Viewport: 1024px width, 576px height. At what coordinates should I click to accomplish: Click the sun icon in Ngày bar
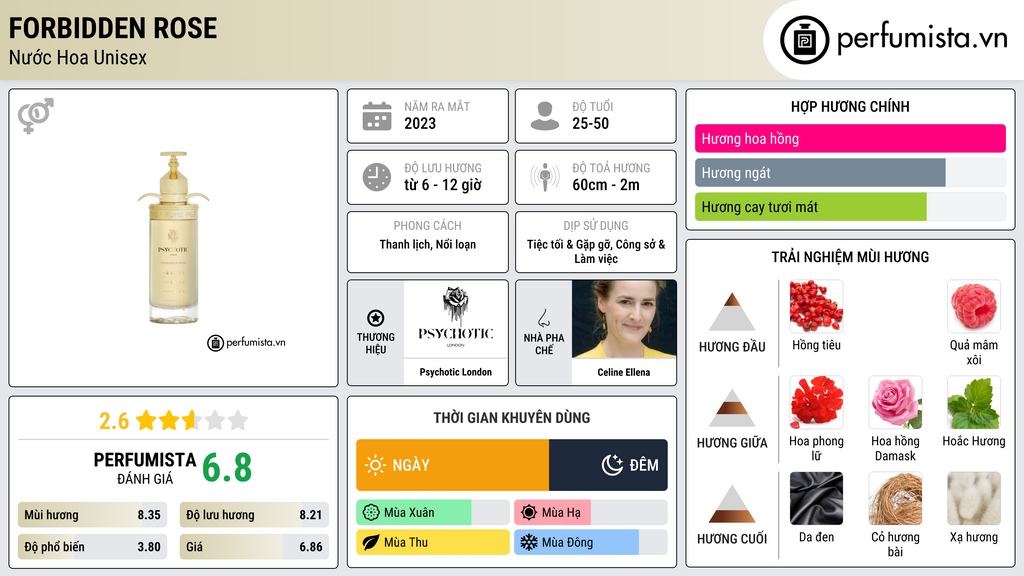(x=376, y=465)
